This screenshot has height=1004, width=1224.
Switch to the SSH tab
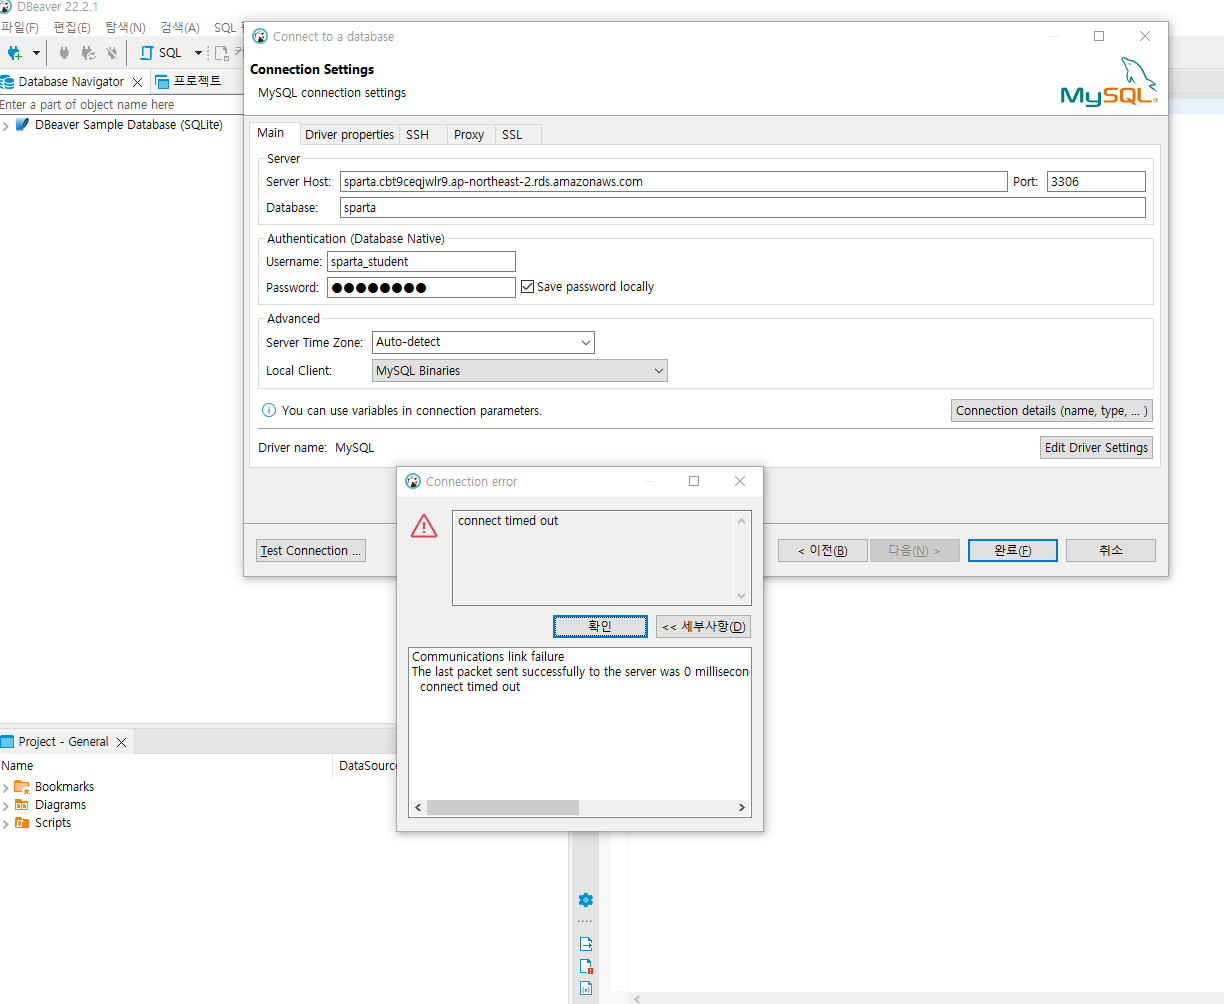point(417,135)
